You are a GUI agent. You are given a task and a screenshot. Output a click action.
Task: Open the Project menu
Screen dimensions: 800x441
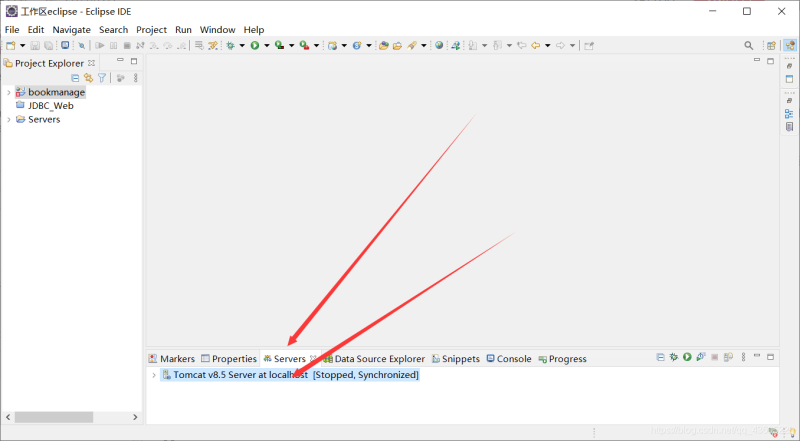152,30
